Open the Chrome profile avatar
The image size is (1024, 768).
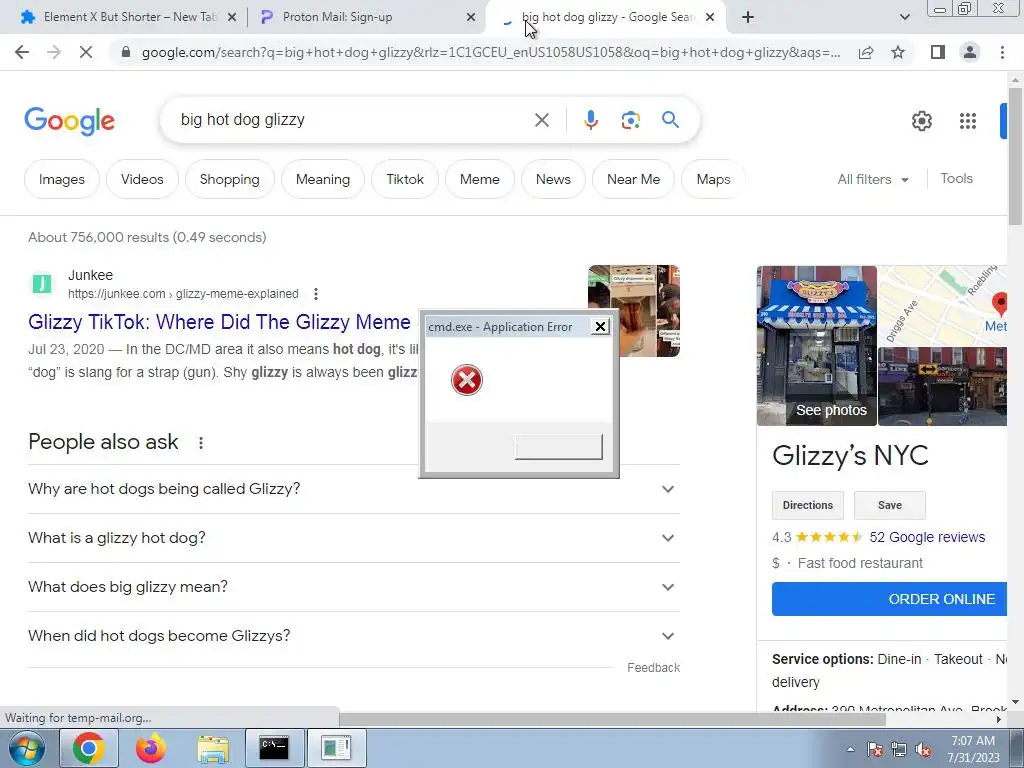click(970, 52)
